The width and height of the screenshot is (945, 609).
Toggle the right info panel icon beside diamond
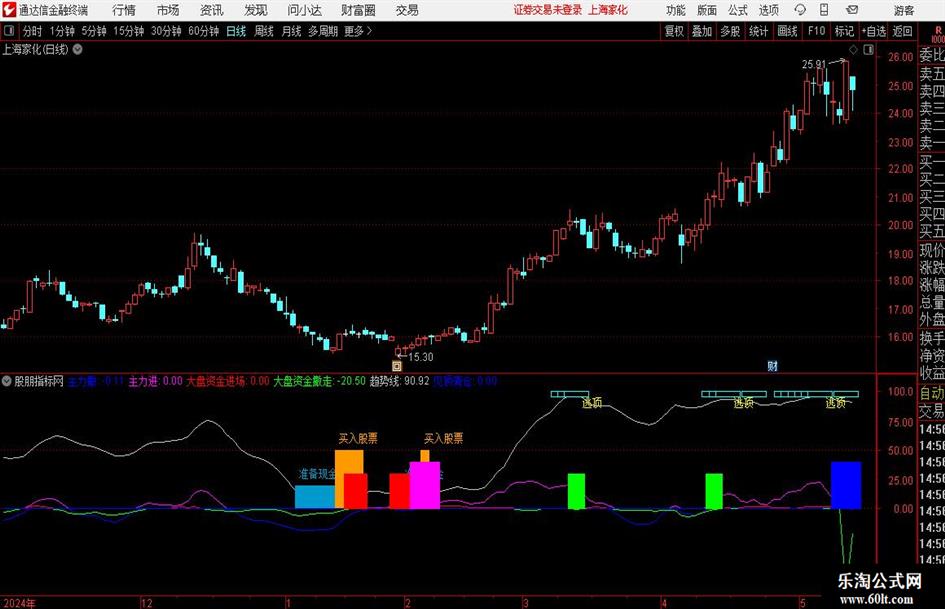coord(868,49)
